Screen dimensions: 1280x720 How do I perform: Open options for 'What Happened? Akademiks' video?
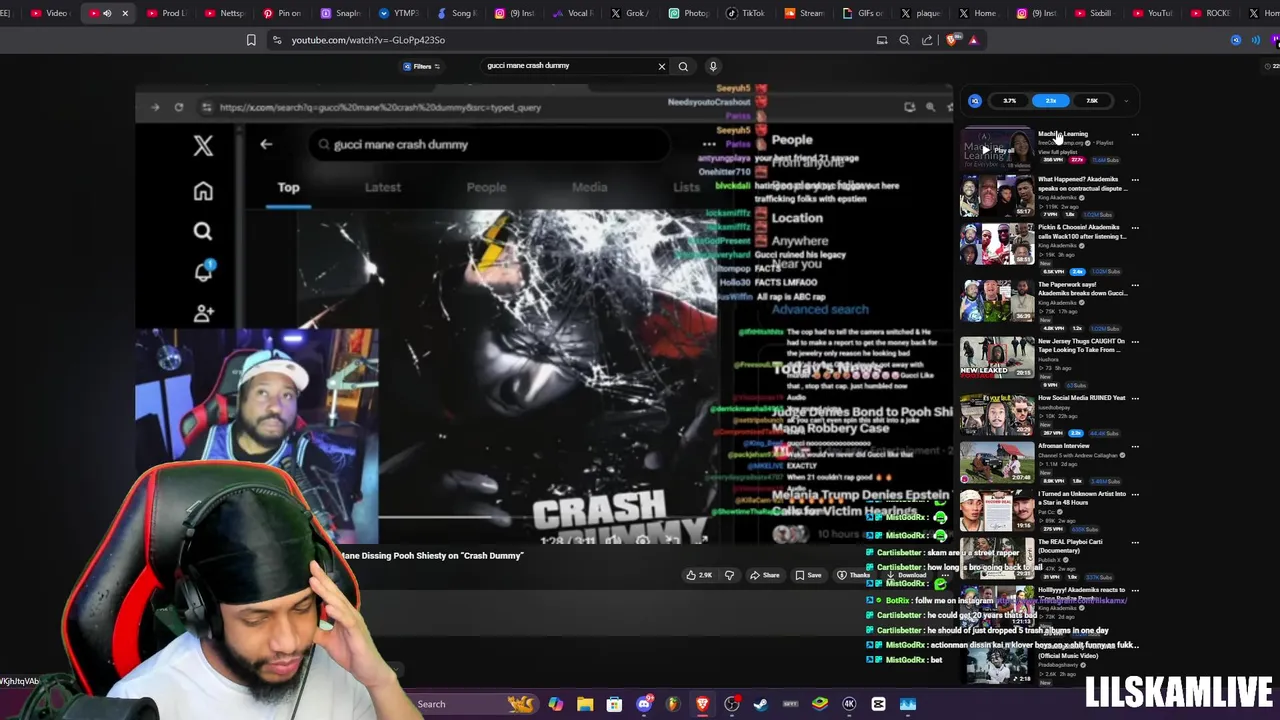pos(1134,180)
